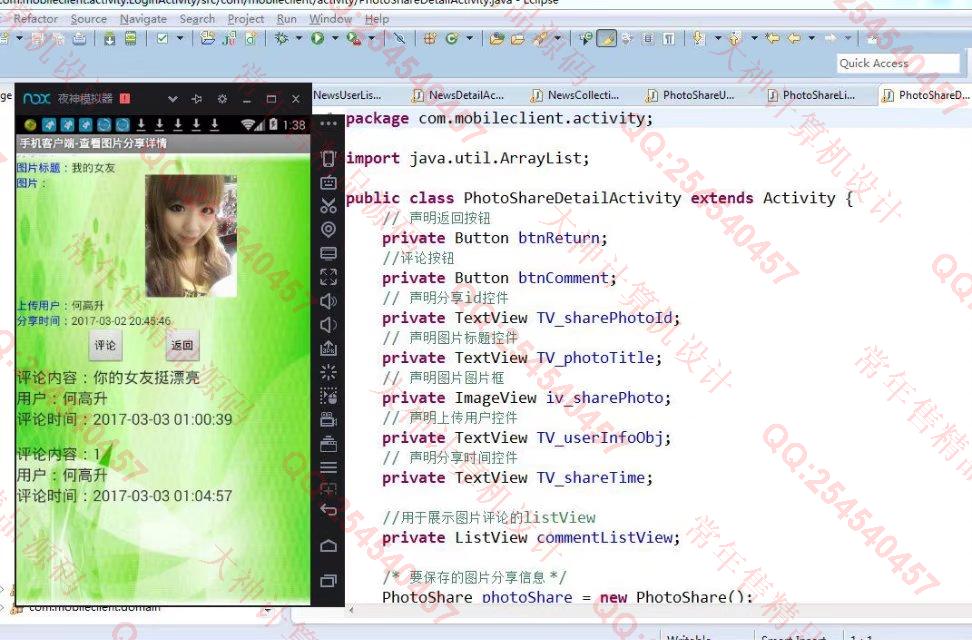972x640 pixels.
Task: Click the orange grid toolbar icon
Action: click(430, 39)
